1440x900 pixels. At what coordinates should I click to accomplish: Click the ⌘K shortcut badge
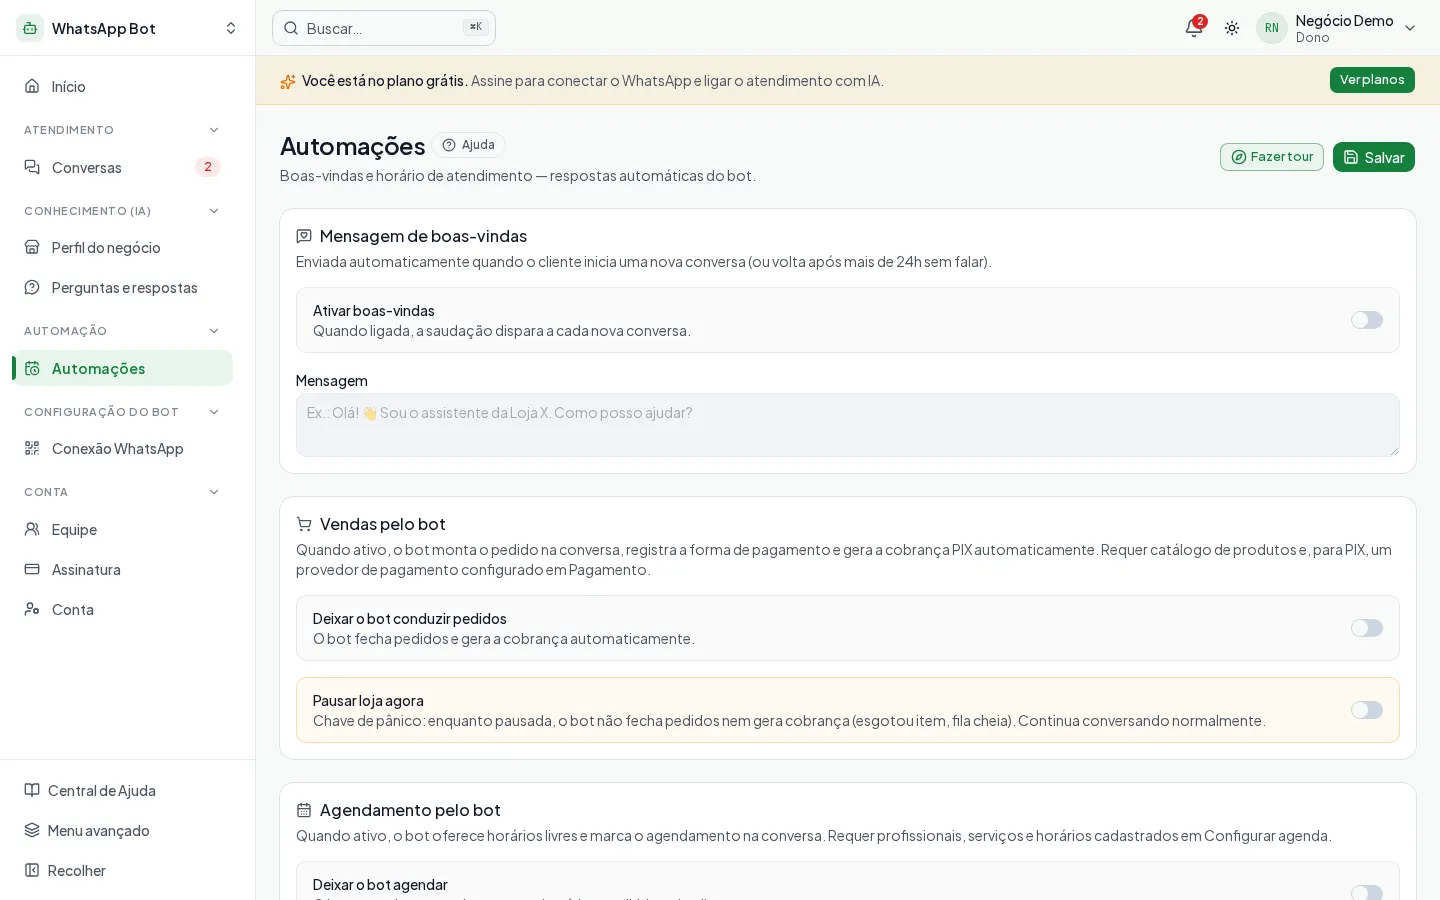(476, 27)
